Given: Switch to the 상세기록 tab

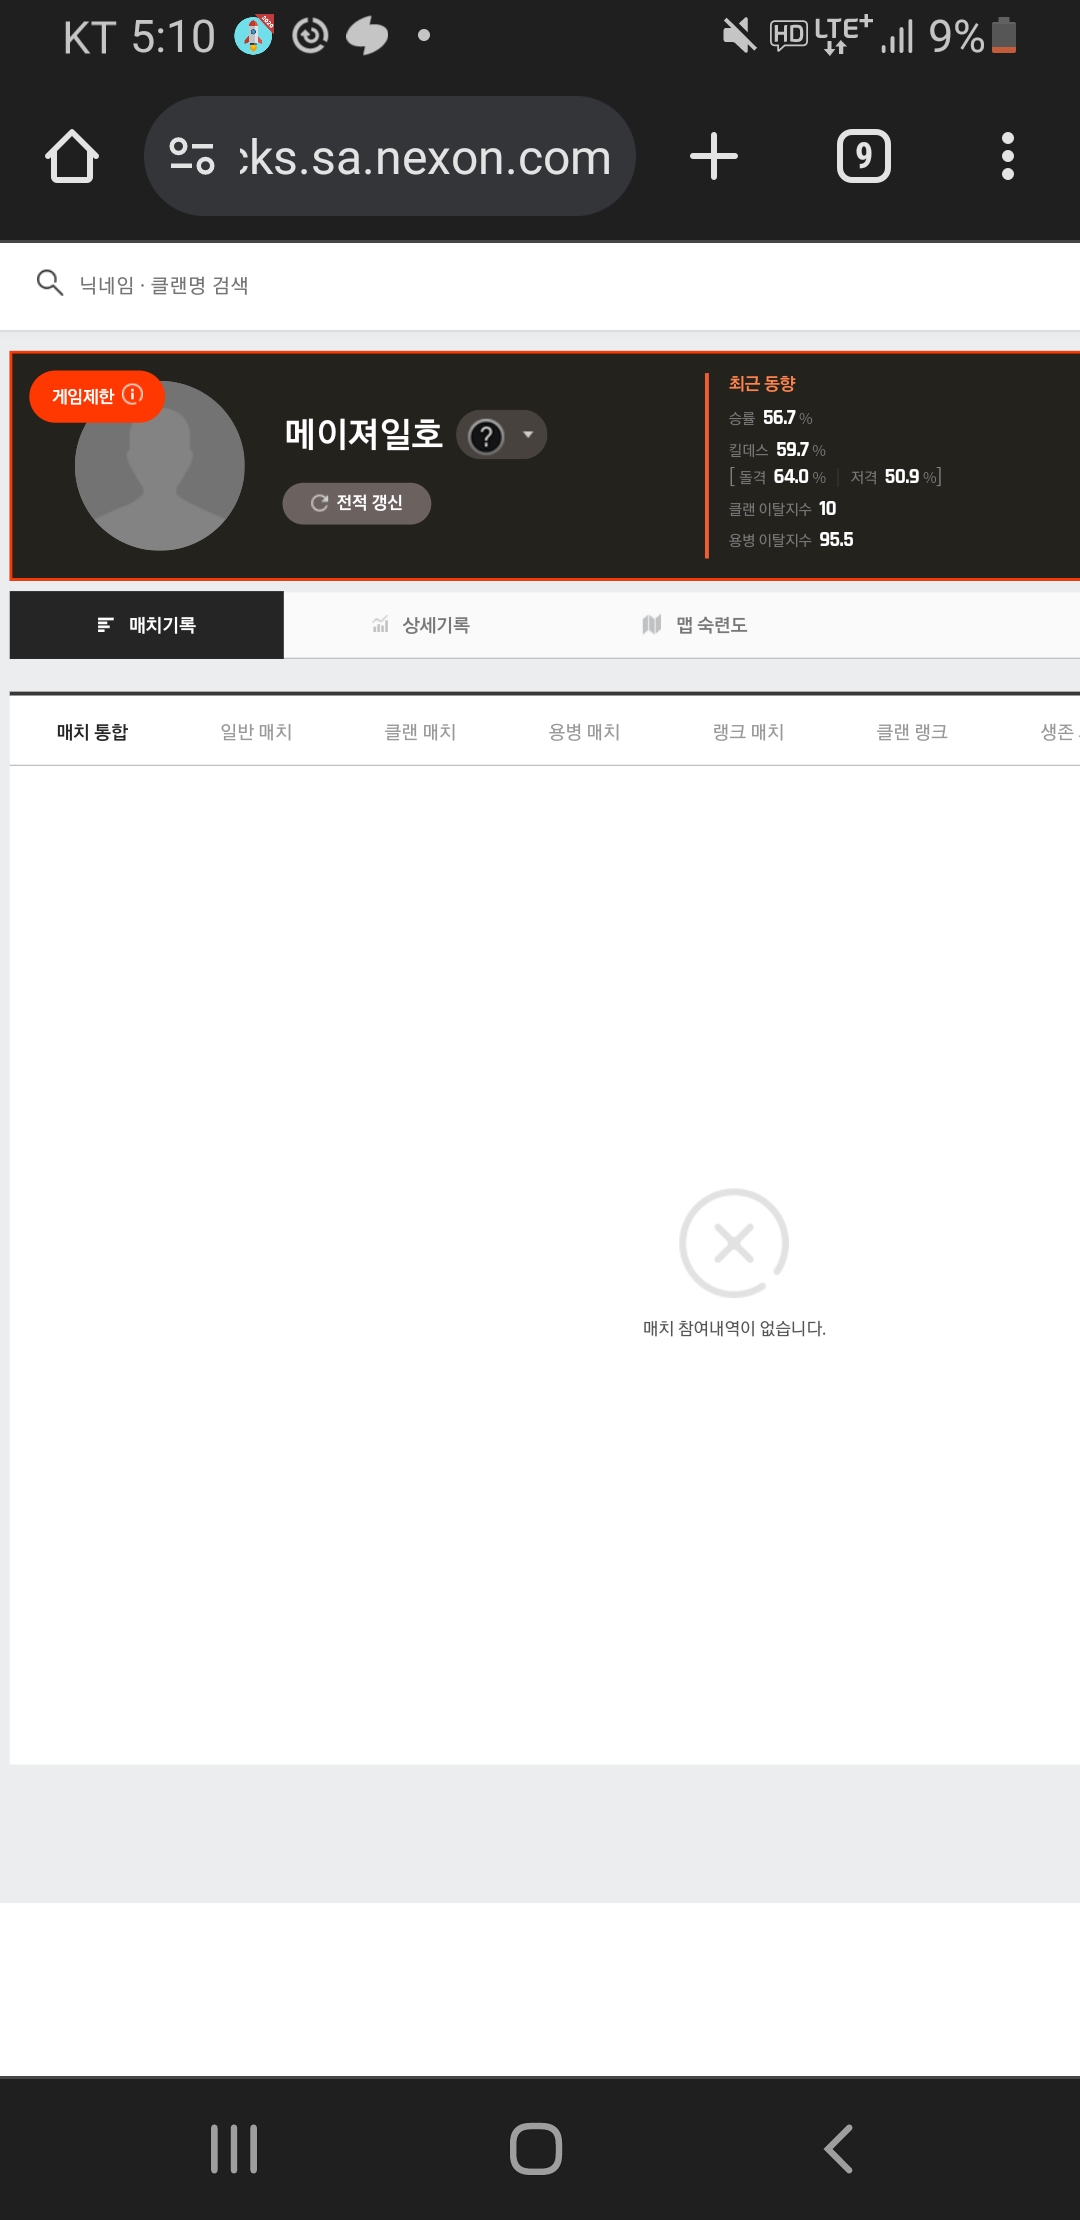Looking at the screenshot, I should pyautogui.click(x=421, y=625).
